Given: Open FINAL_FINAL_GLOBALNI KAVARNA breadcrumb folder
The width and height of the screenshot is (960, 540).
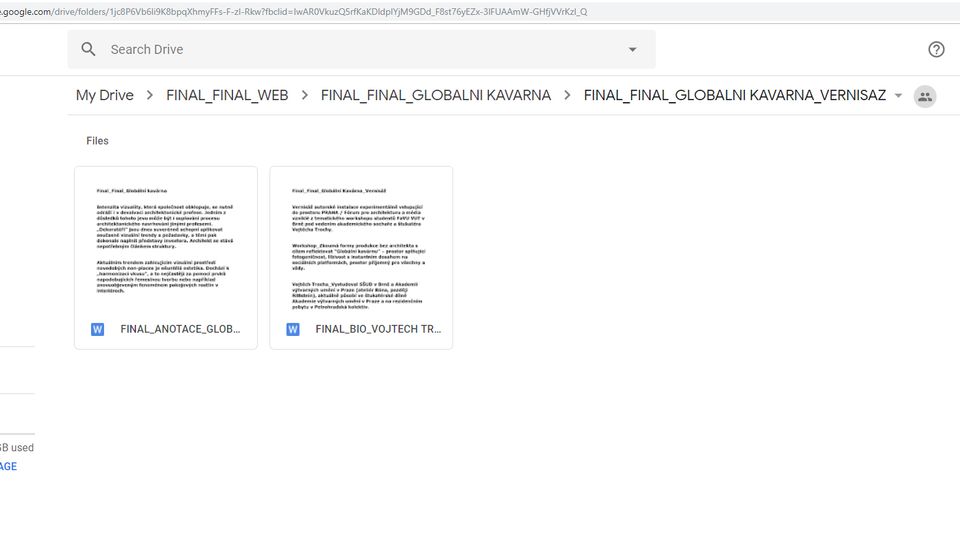Looking at the screenshot, I should (435, 95).
